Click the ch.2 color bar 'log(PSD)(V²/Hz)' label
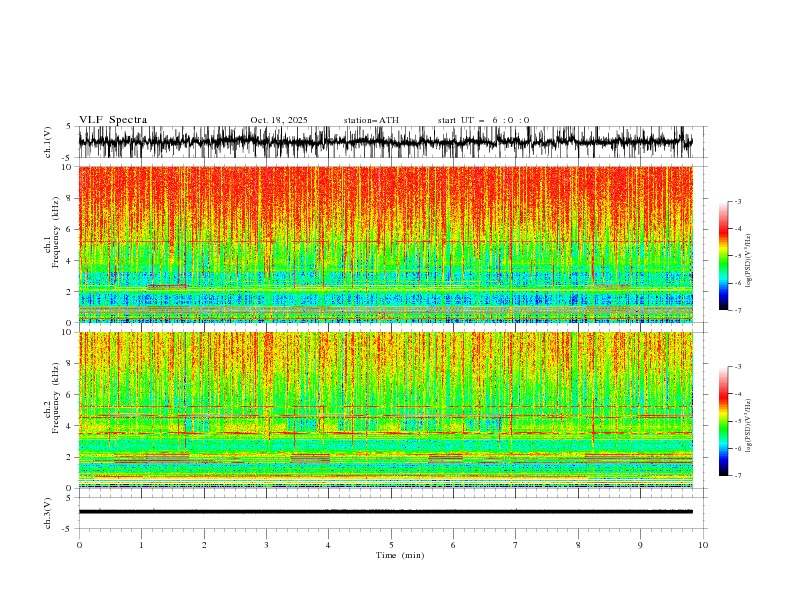This screenshot has width=792, height=612. coord(749,426)
